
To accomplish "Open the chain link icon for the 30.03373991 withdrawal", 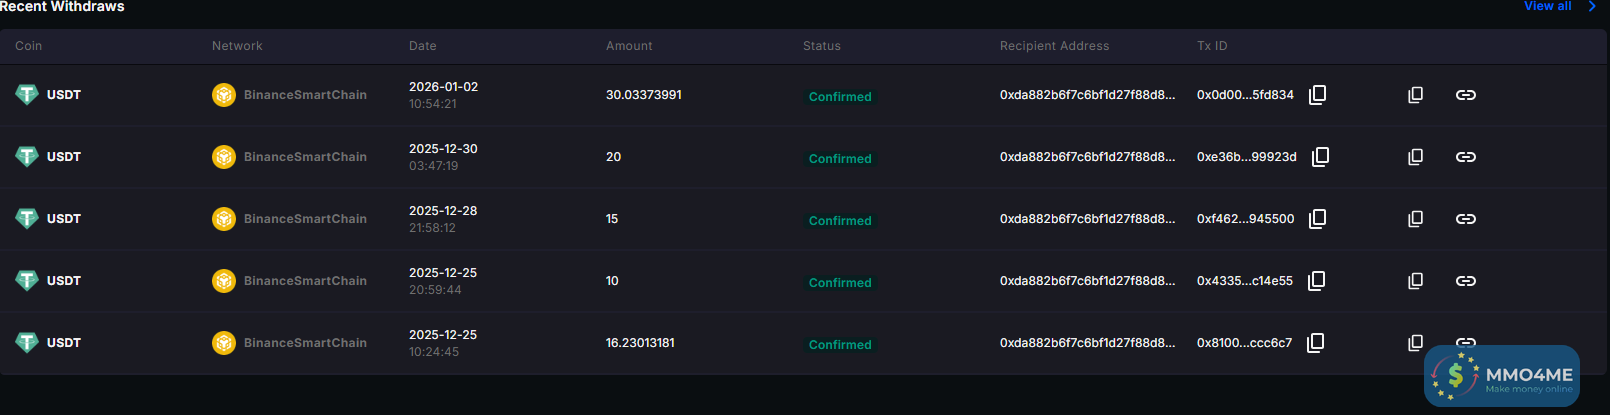I will 1466,95.
